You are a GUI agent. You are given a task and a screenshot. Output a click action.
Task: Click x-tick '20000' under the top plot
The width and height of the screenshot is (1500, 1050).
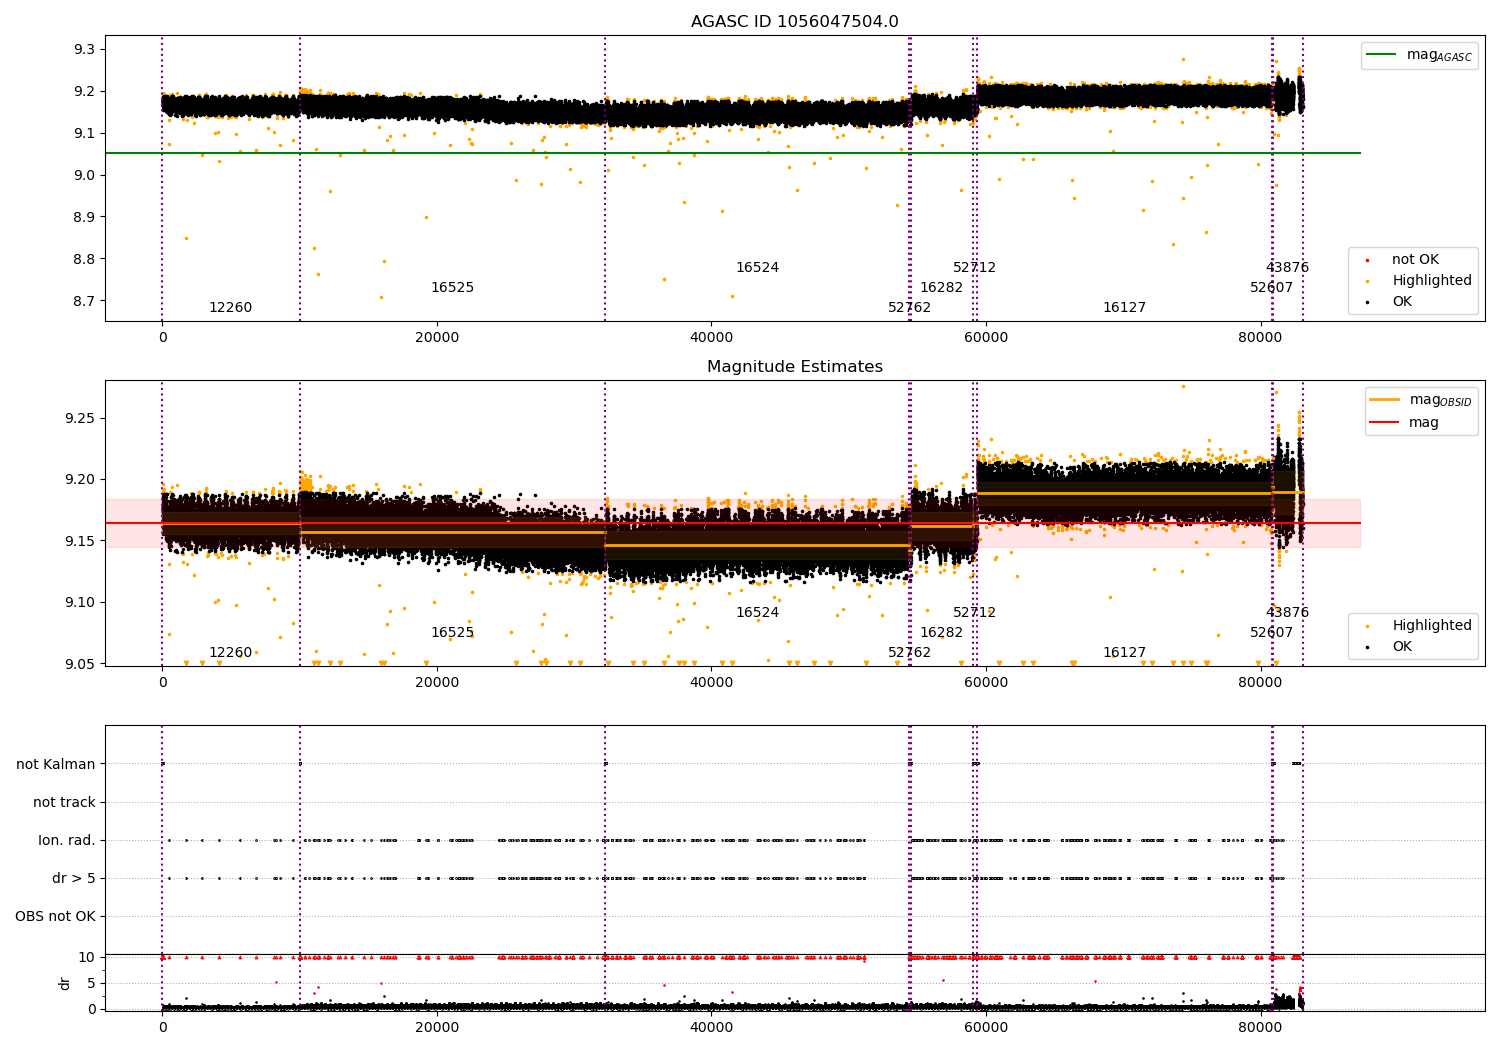click(437, 338)
